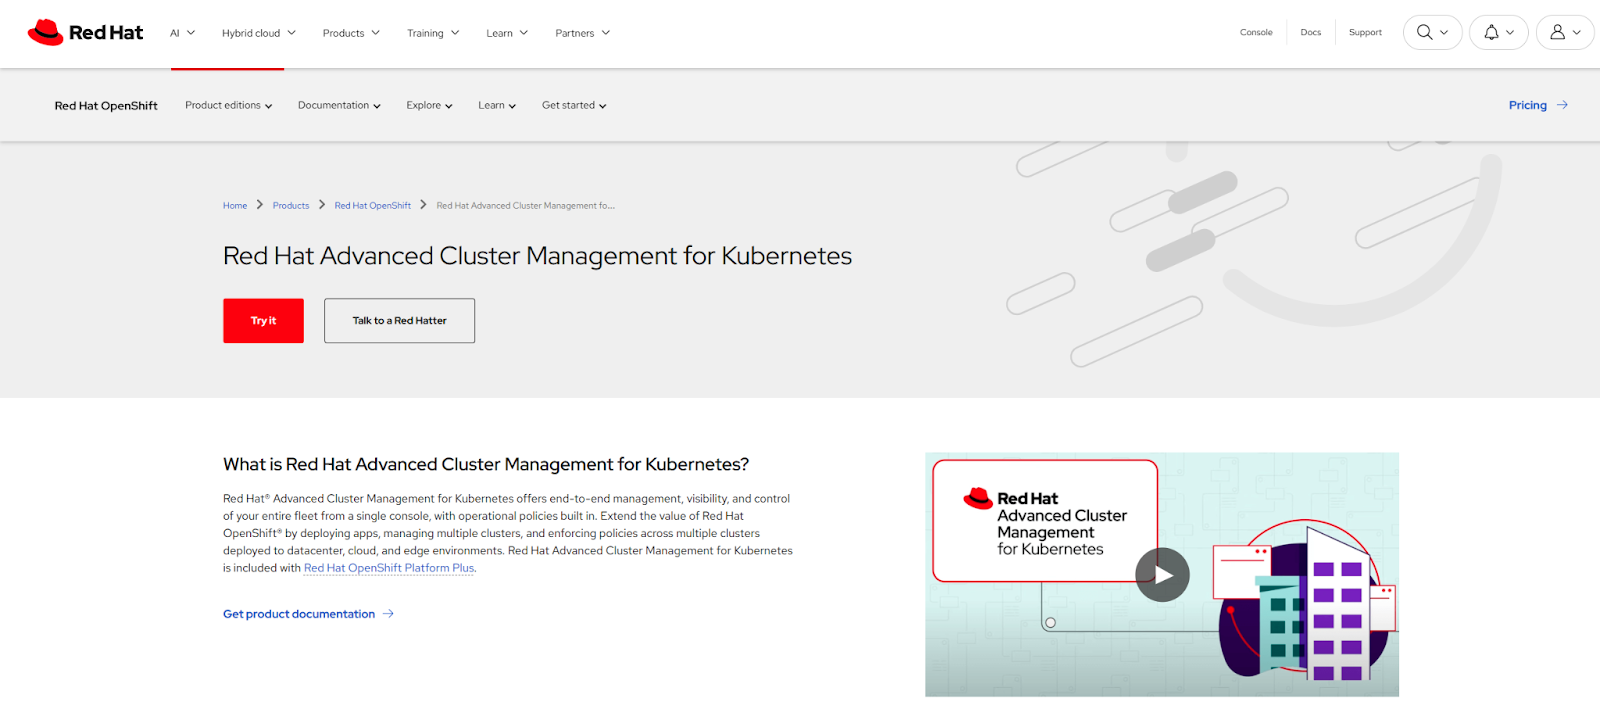The width and height of the screenshot is (1600, 709).
Task: Open Documentation dropdown in OpenShift bar
Action: pos(339,105)
